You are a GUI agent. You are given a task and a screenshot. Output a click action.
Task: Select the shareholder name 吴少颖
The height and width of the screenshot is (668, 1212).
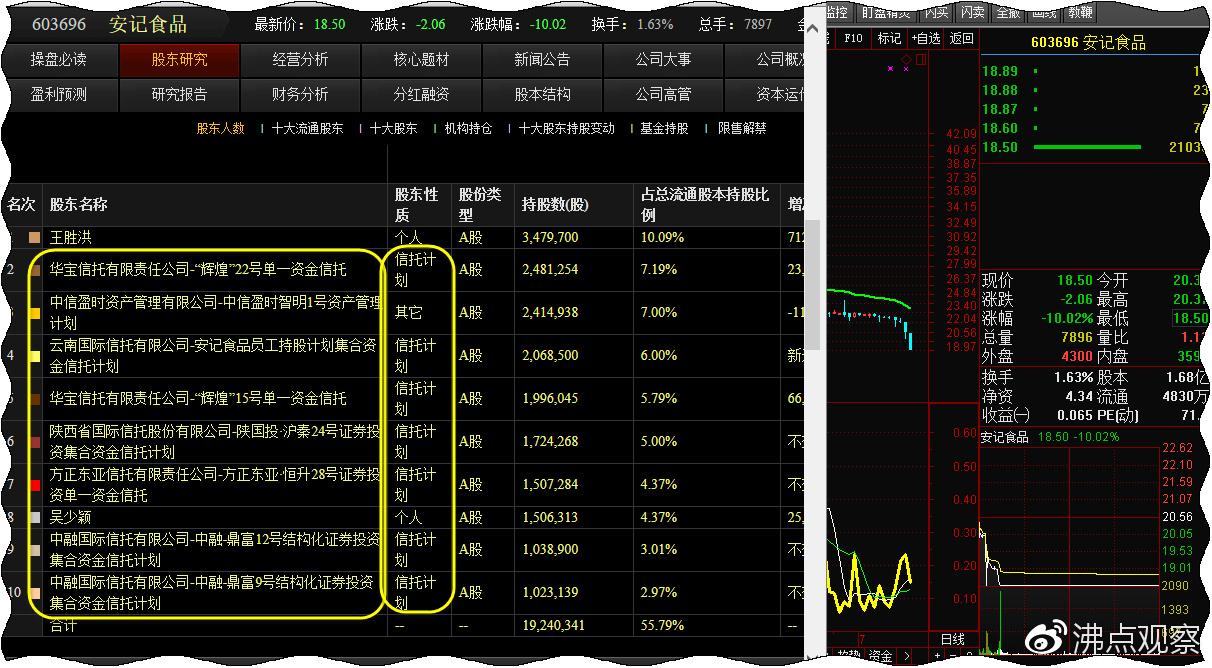coord(71,518)
